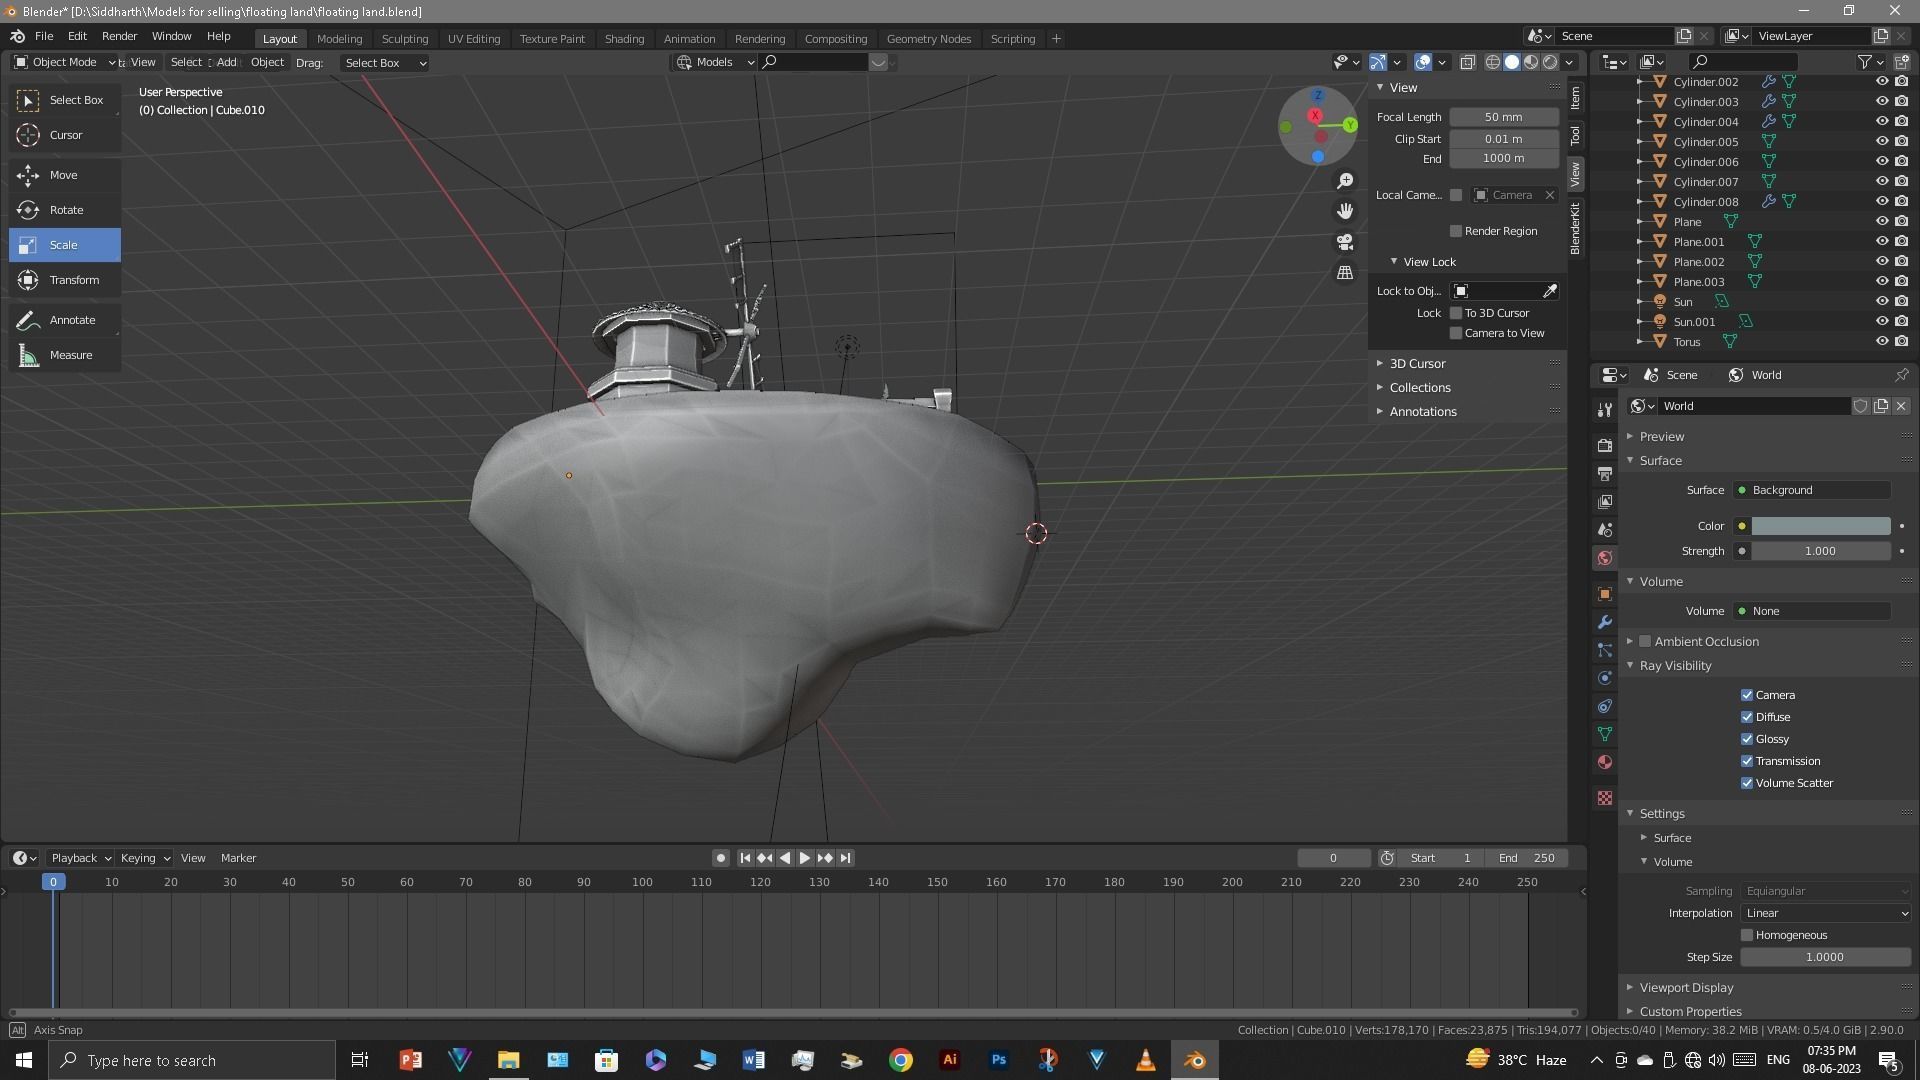Enable Camera to View checkbox
The height and width of the screenshot is (1080, 1920).
coord(1456,333)
